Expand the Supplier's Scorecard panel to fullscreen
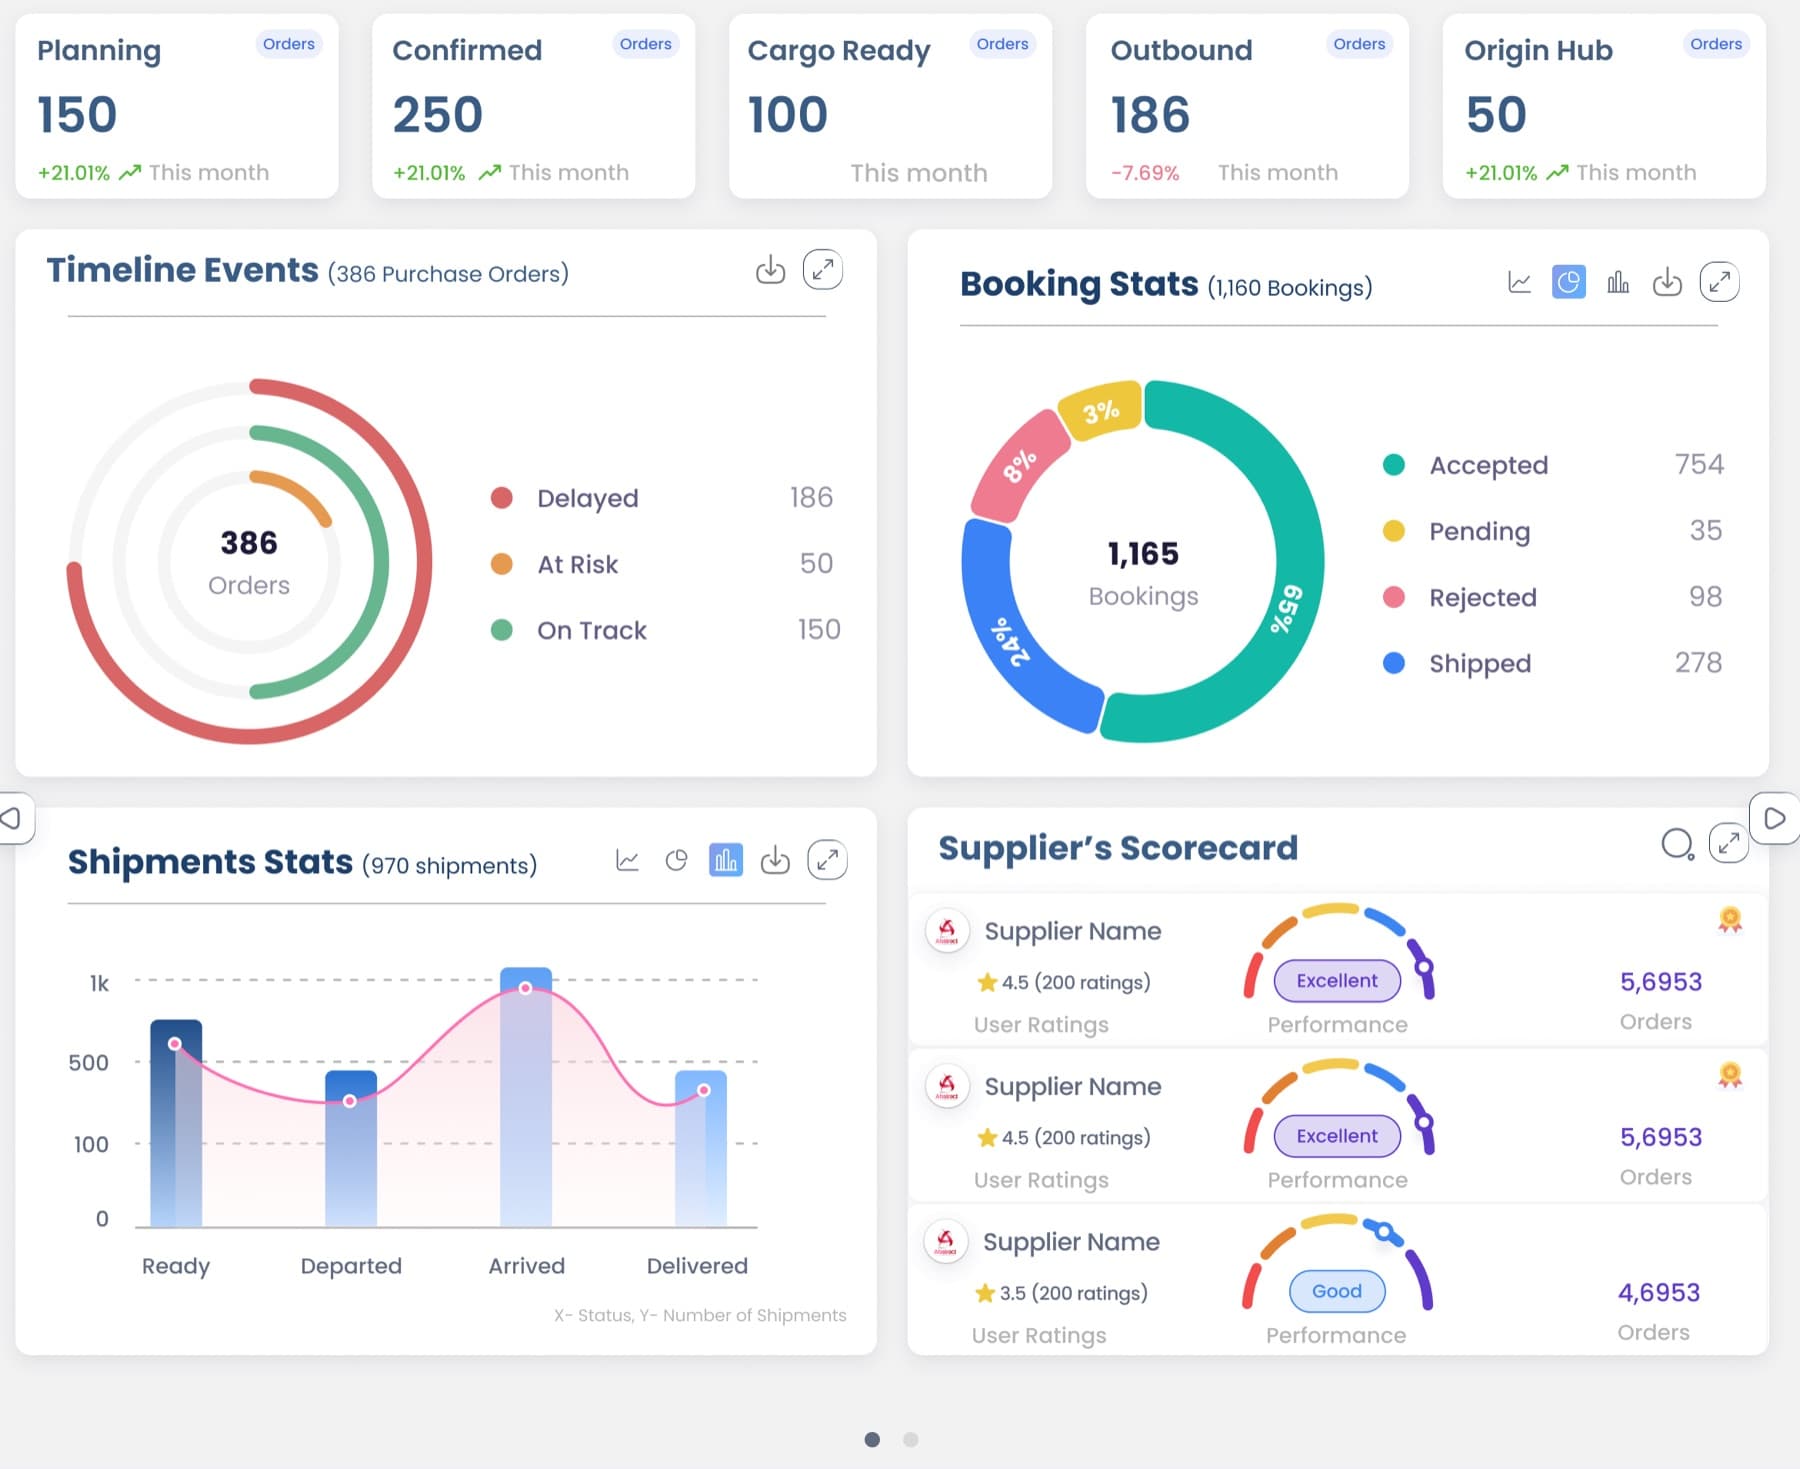Viewport: 1800px width, 1469px height. 1729,843
